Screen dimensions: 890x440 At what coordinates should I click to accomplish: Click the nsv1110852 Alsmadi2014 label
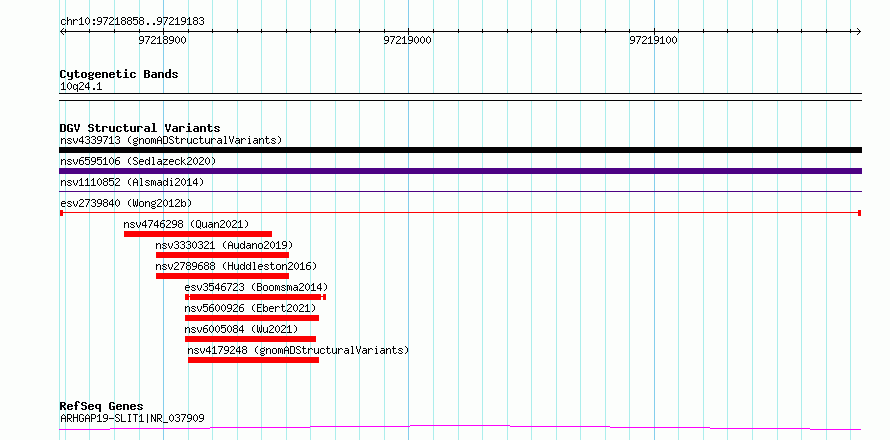132,182
